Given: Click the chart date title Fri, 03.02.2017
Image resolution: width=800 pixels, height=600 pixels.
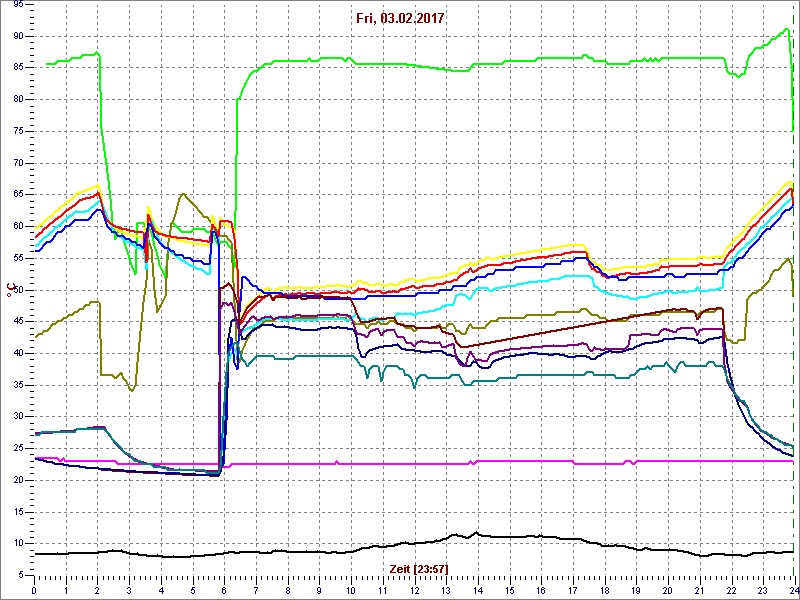Looking at the screenshot, I should [x=400, y=19].
